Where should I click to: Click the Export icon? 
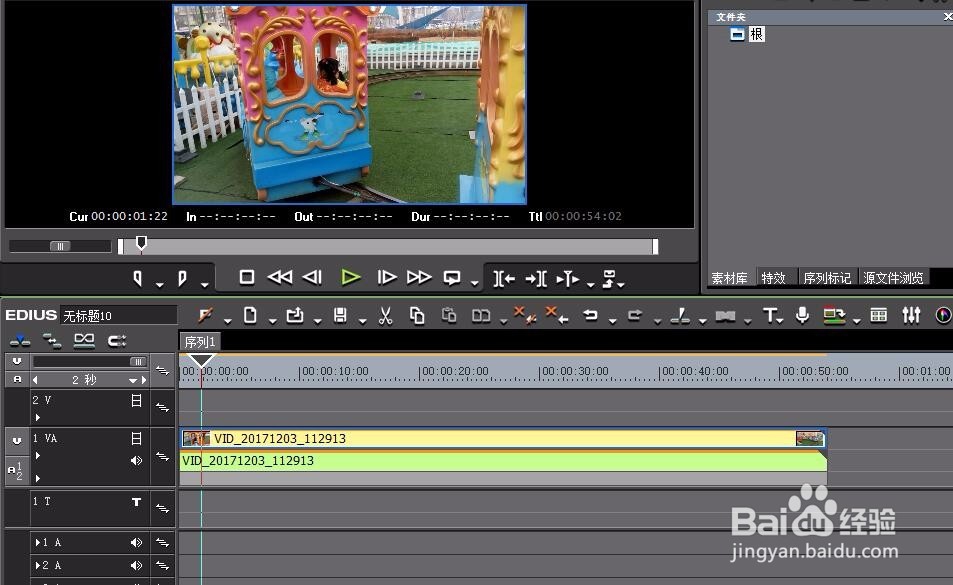834,315
